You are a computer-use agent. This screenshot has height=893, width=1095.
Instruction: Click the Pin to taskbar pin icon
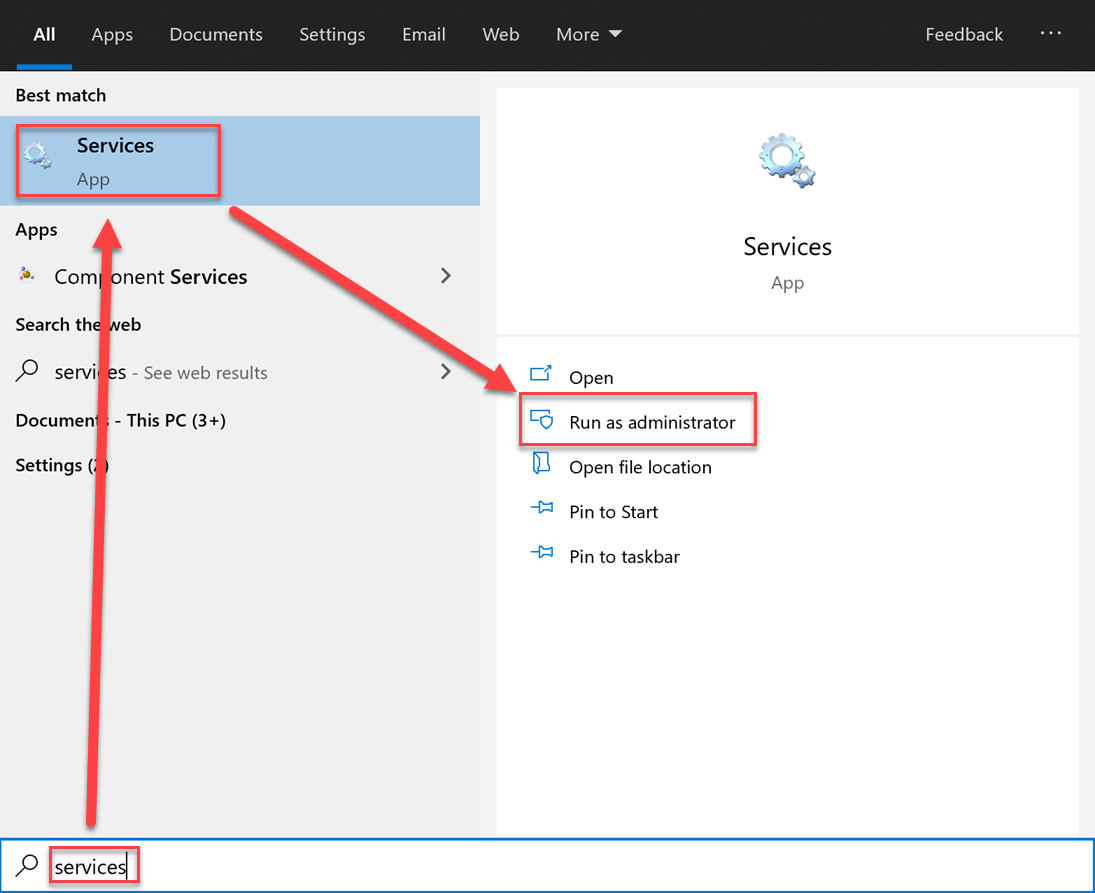[x=541, y=554]
